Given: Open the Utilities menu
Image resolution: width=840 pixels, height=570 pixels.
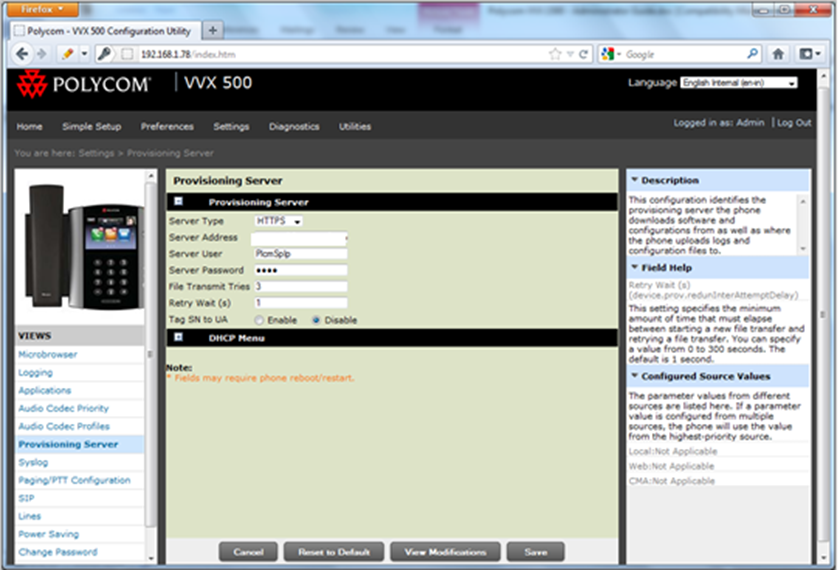Looking at the screenshot, I should (x=355, y=126).
